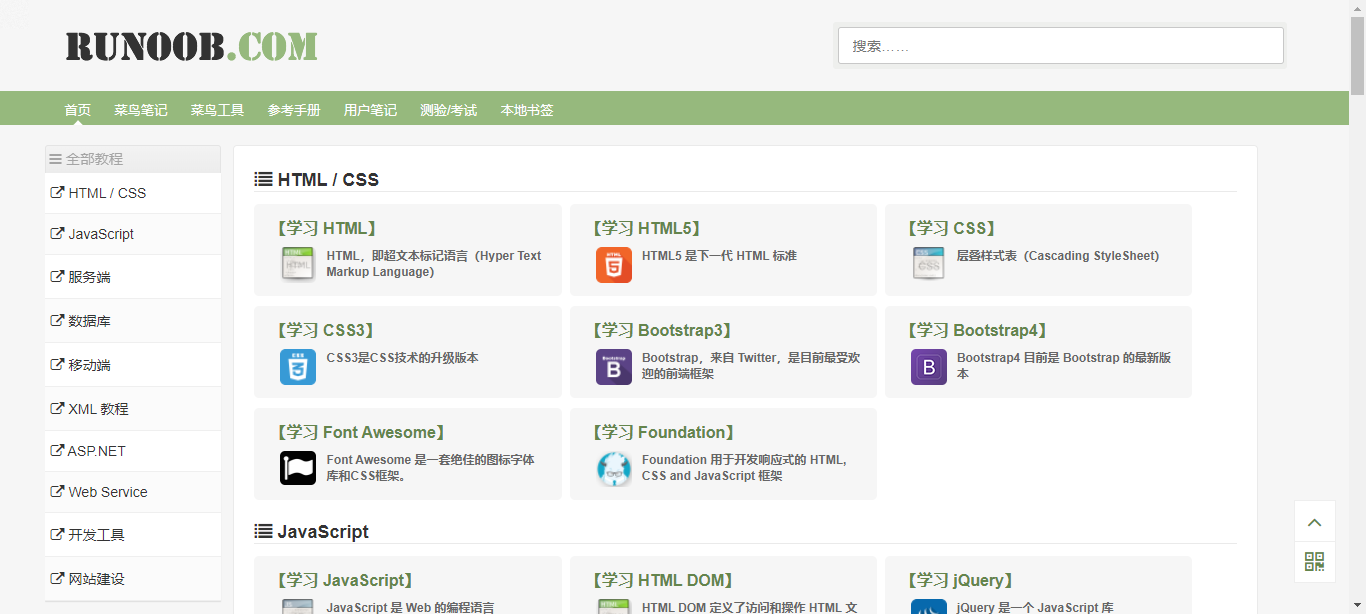Click the orange HTML5 shield icon
Viewport: 1366px width, 614px height.
pos(614,264)
